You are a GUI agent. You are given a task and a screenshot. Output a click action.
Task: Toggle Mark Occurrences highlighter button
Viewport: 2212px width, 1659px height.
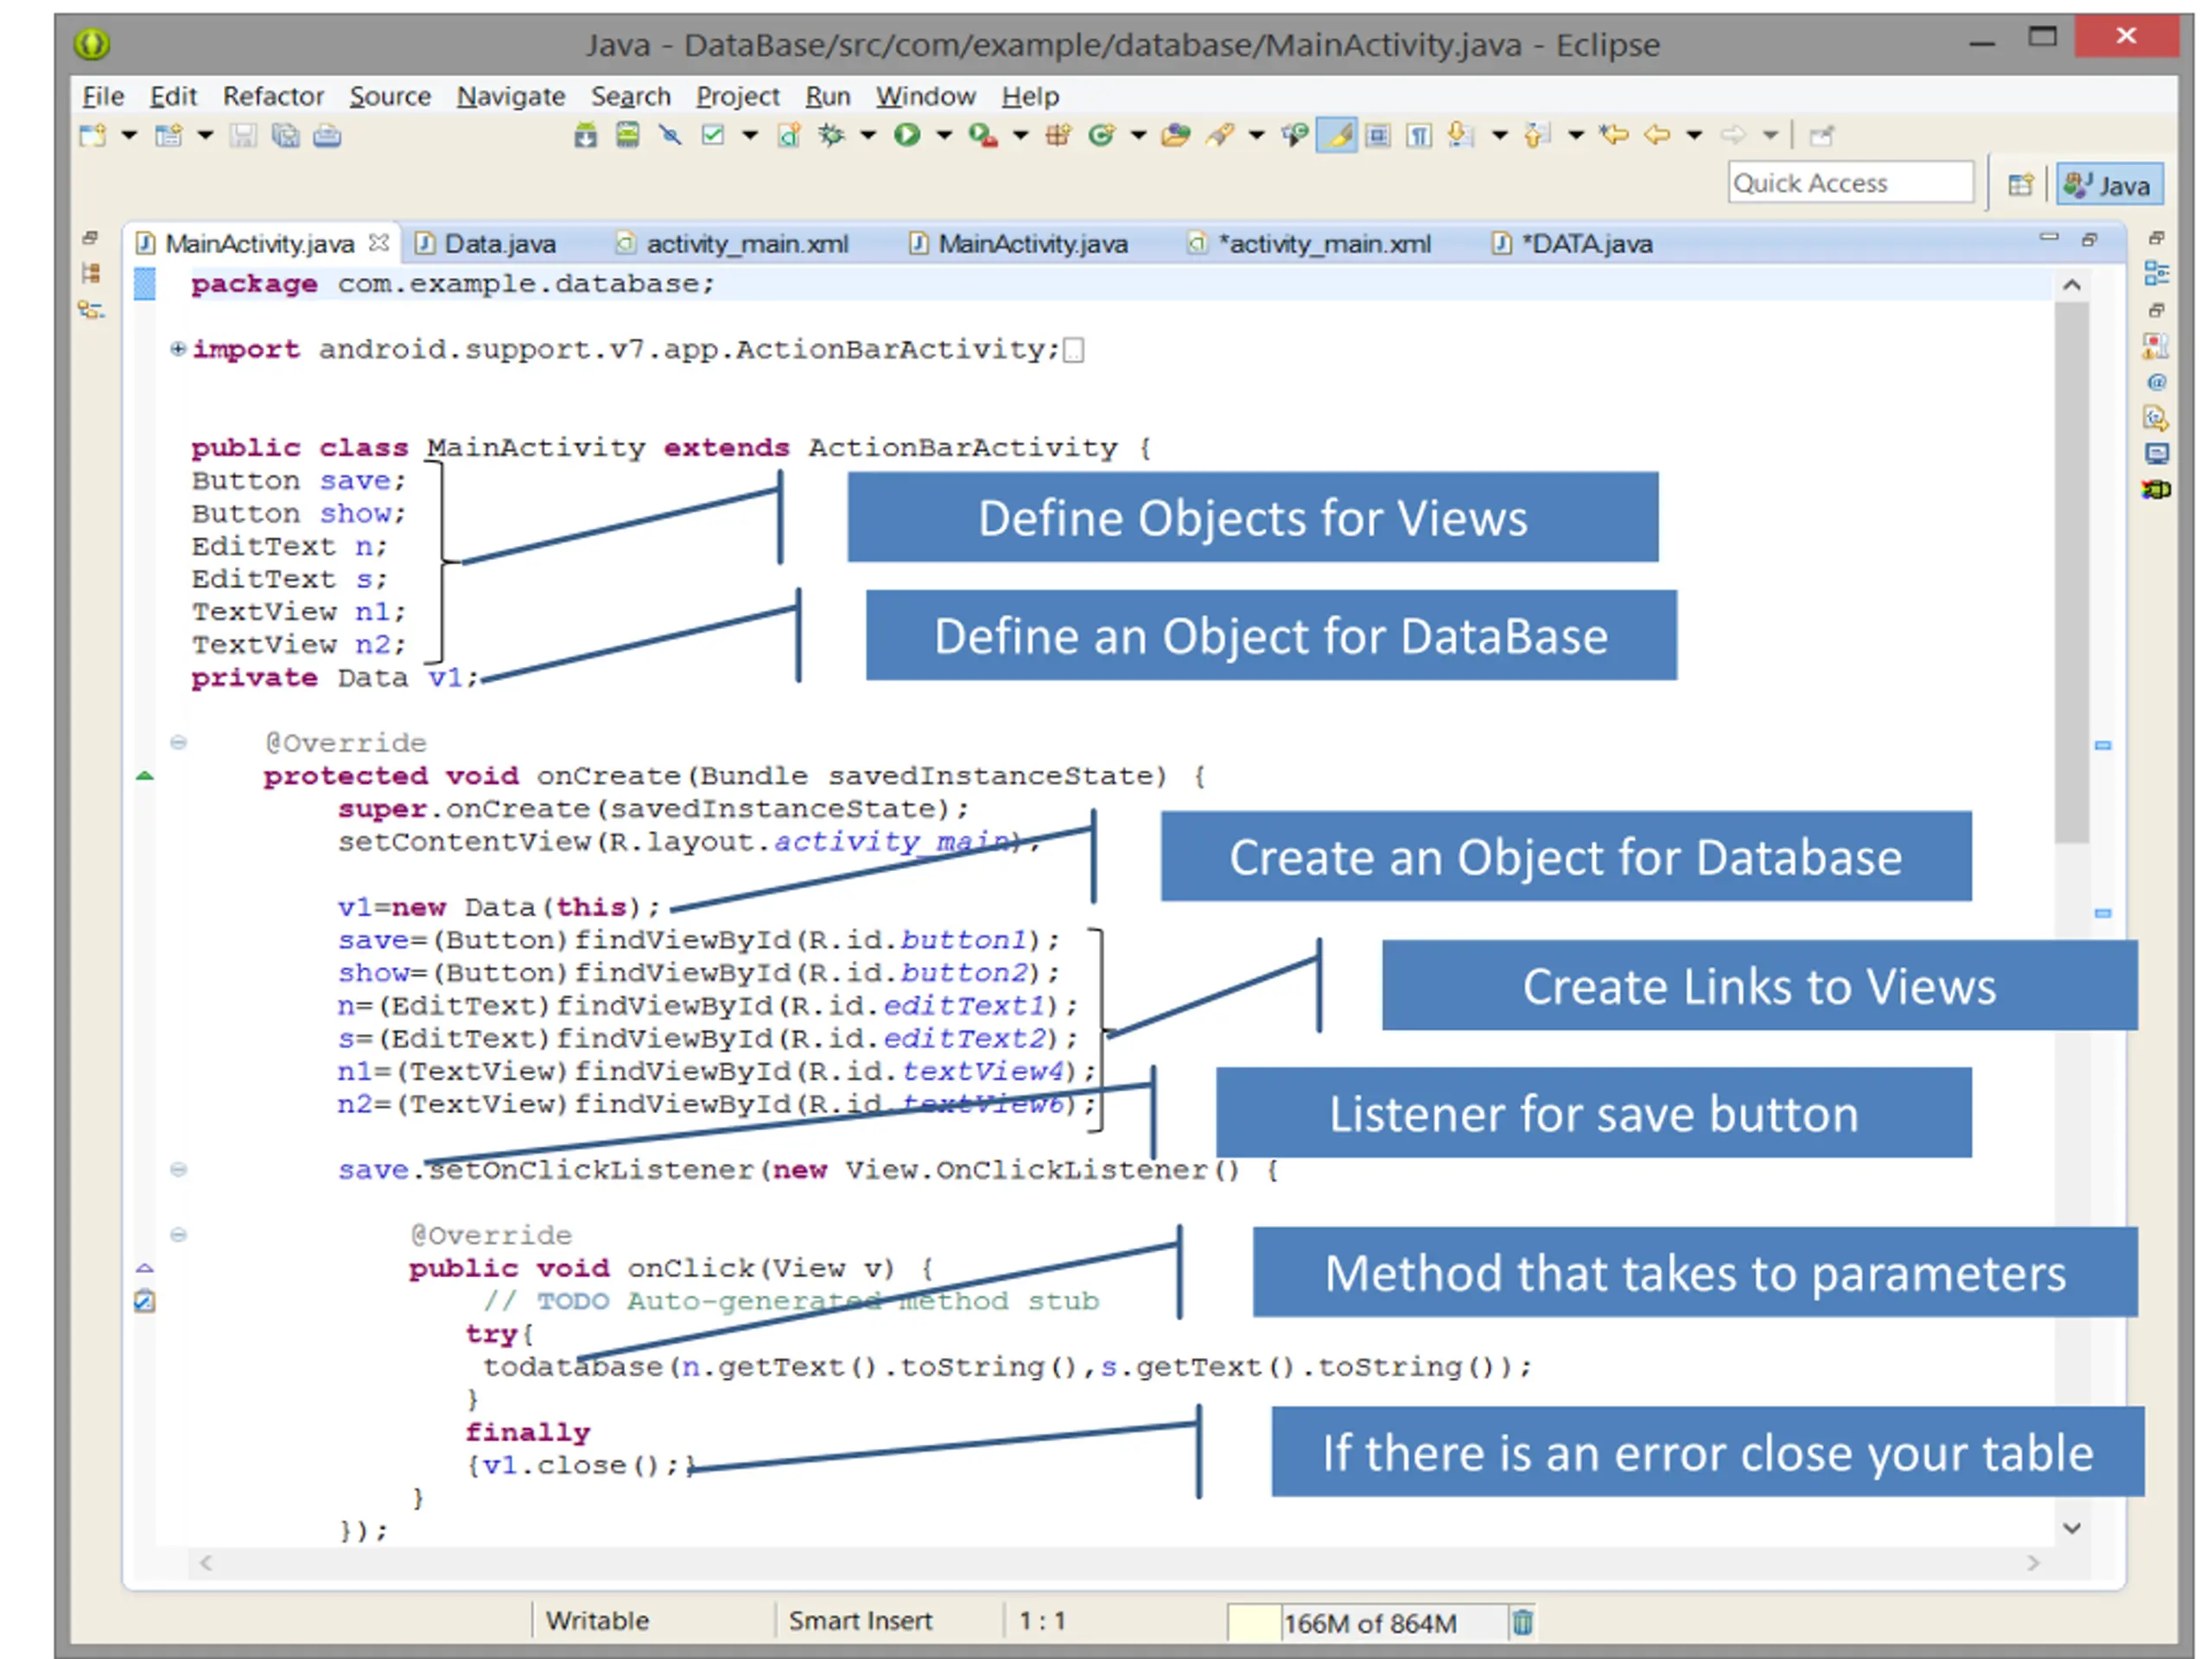[x=1338, y=135]
